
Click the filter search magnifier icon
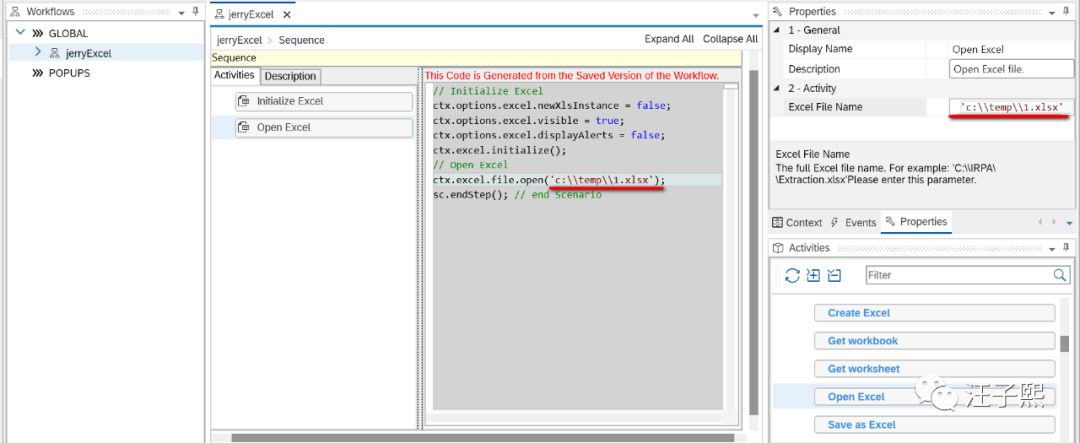[x=1060, y=275]
